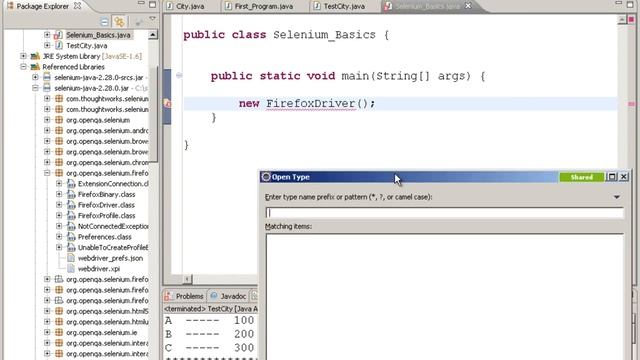Expand the TestCity.java tree node
The image size is (640, 360).
click(x=47, y=45)
